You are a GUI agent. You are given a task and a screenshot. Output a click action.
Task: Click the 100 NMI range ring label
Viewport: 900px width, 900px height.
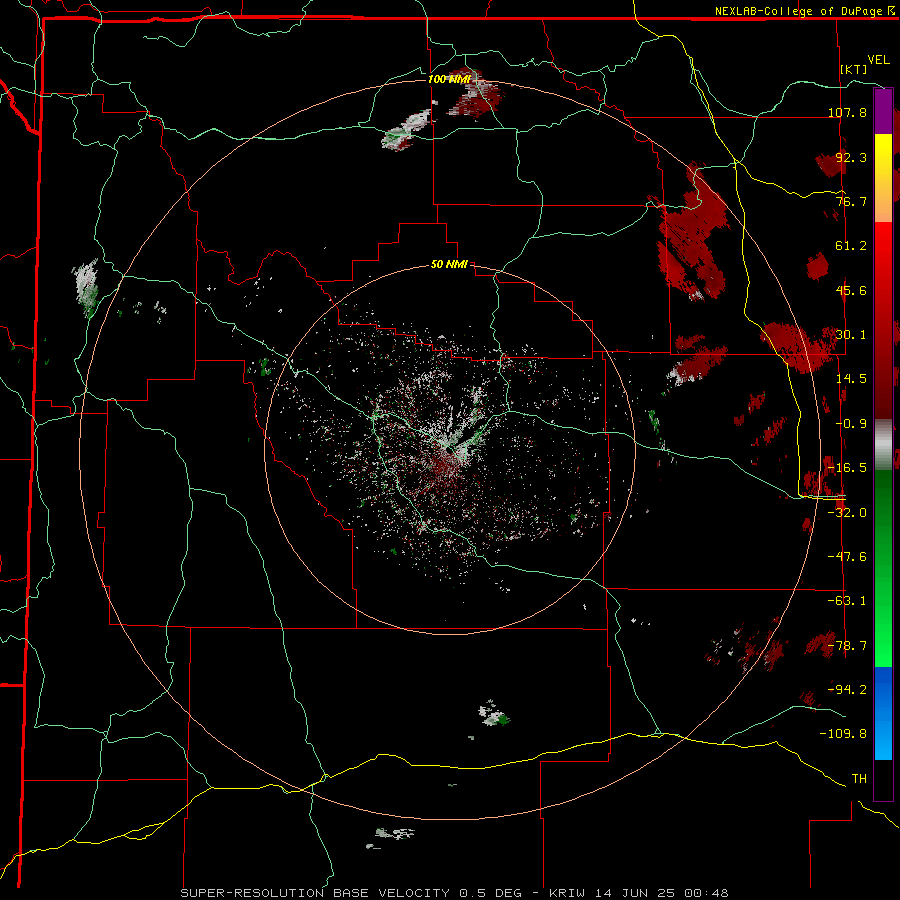tap(449, 79)
